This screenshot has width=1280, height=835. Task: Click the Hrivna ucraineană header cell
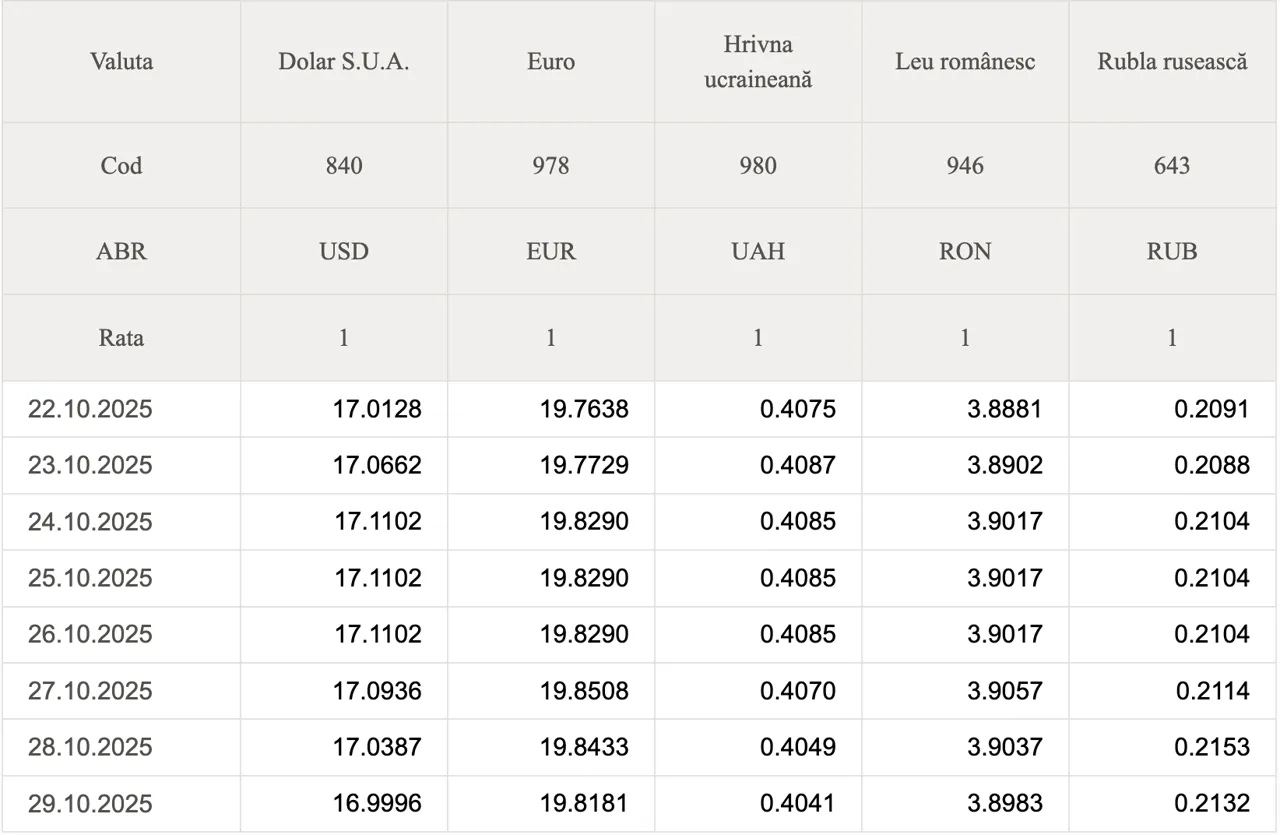pos(758,61)
